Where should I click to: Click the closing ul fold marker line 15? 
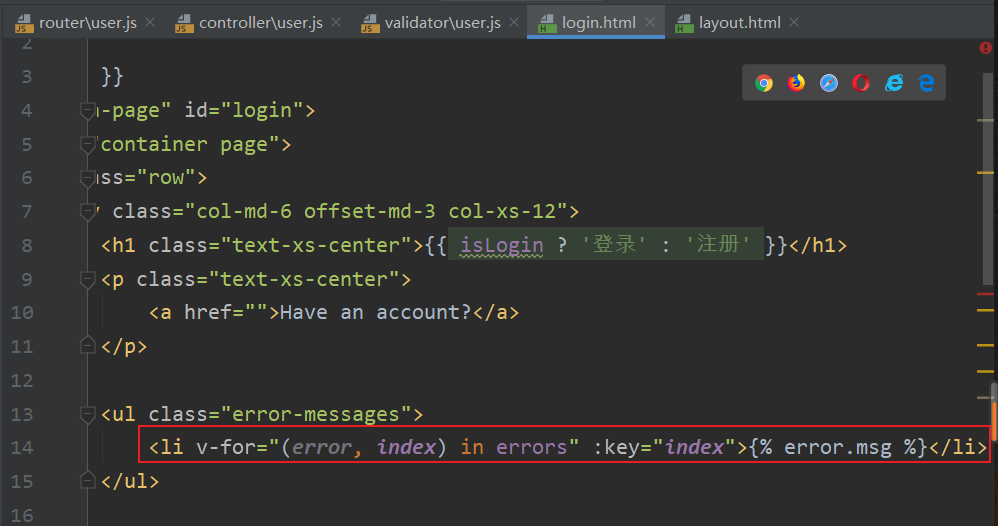[88, 480]
